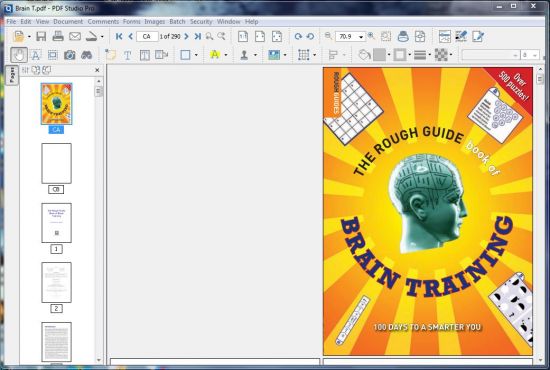Open the Edit menu
The width and height of the screenshot is (550, 370).
[x=26, y=21]
